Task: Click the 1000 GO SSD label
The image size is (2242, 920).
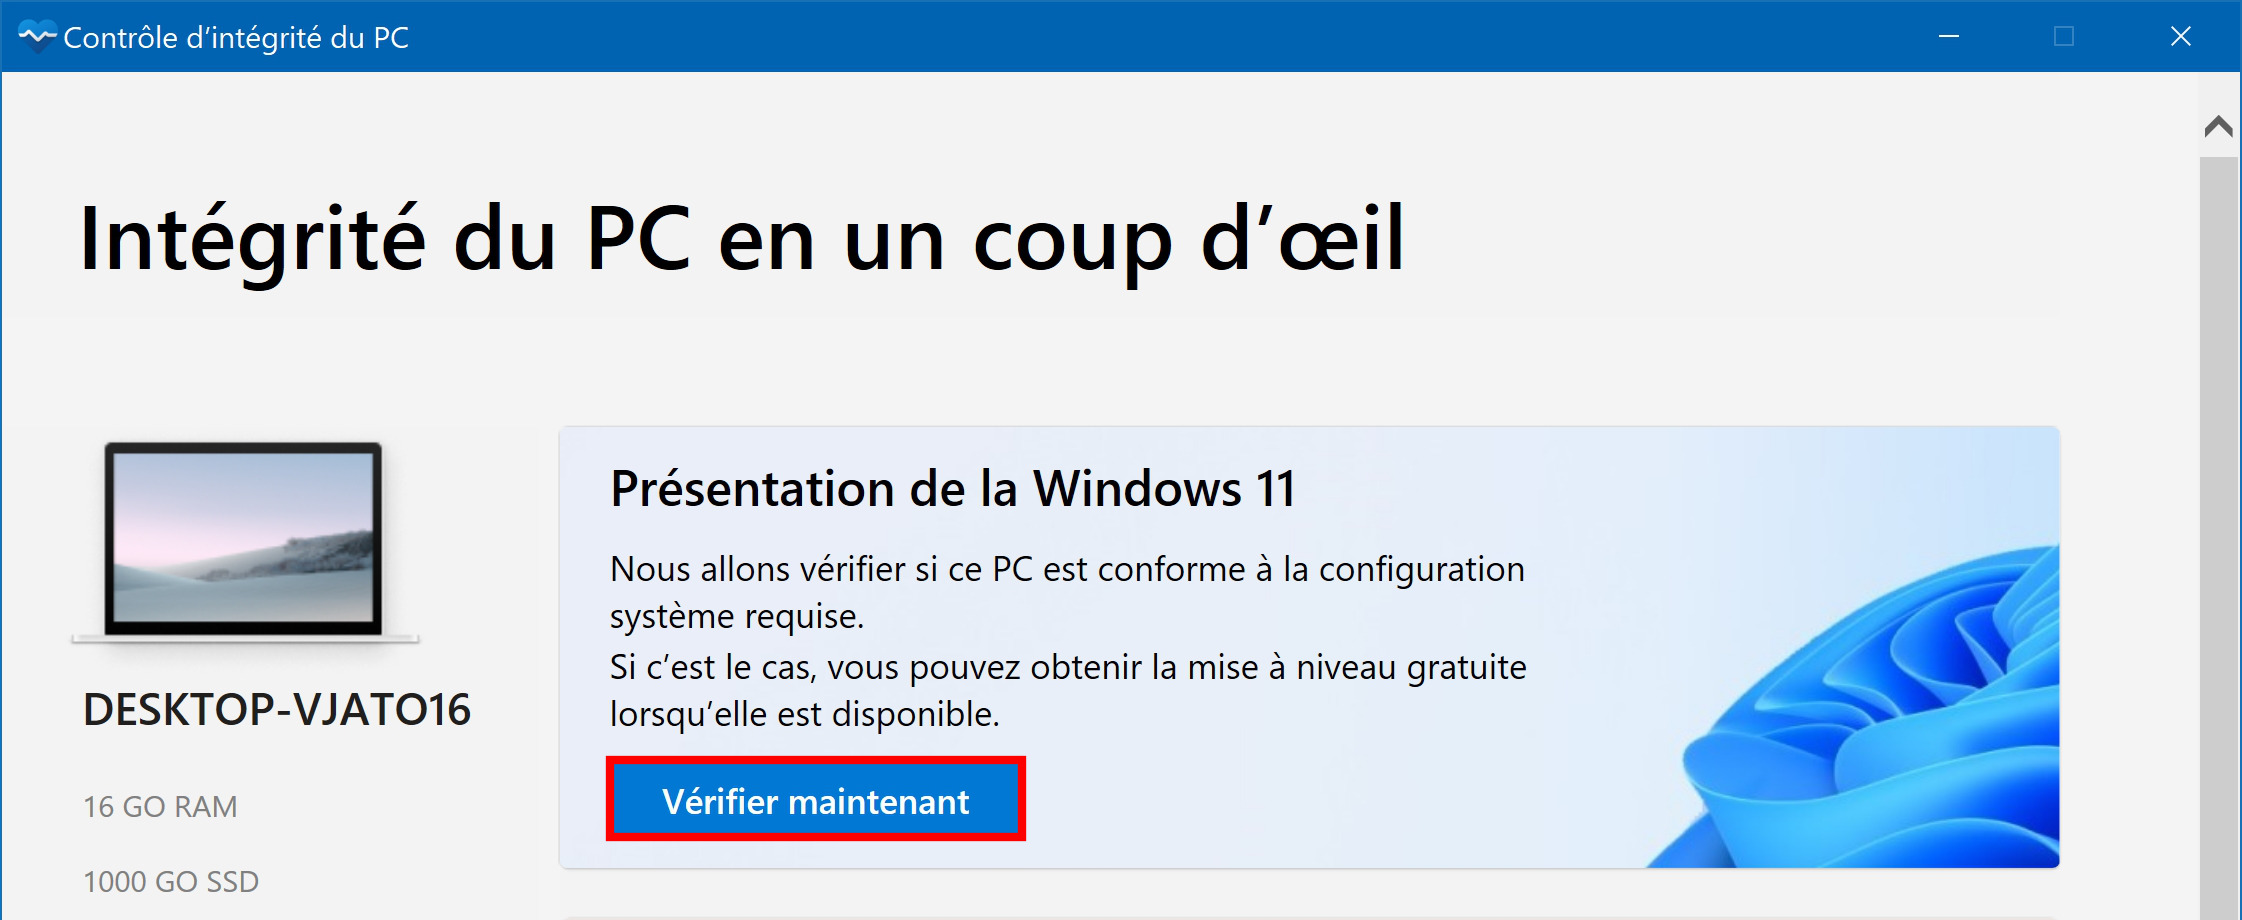Action: [171, 881]
